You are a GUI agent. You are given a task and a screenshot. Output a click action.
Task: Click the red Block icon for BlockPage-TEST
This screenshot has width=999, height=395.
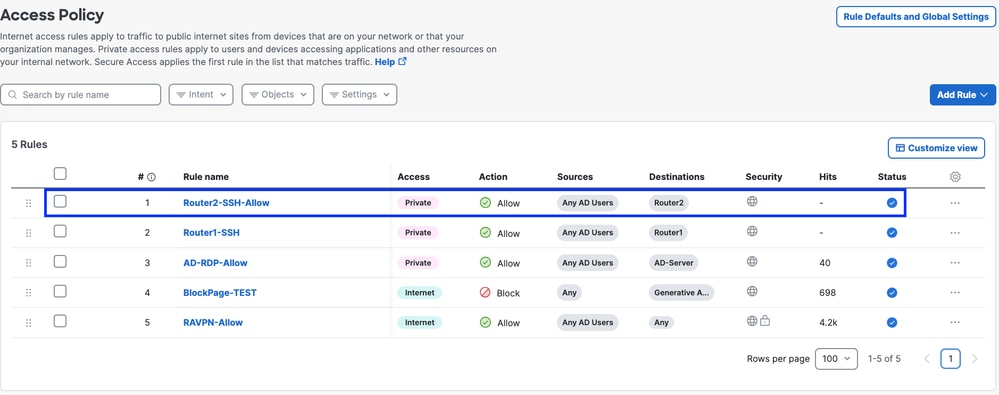point(485,292)
